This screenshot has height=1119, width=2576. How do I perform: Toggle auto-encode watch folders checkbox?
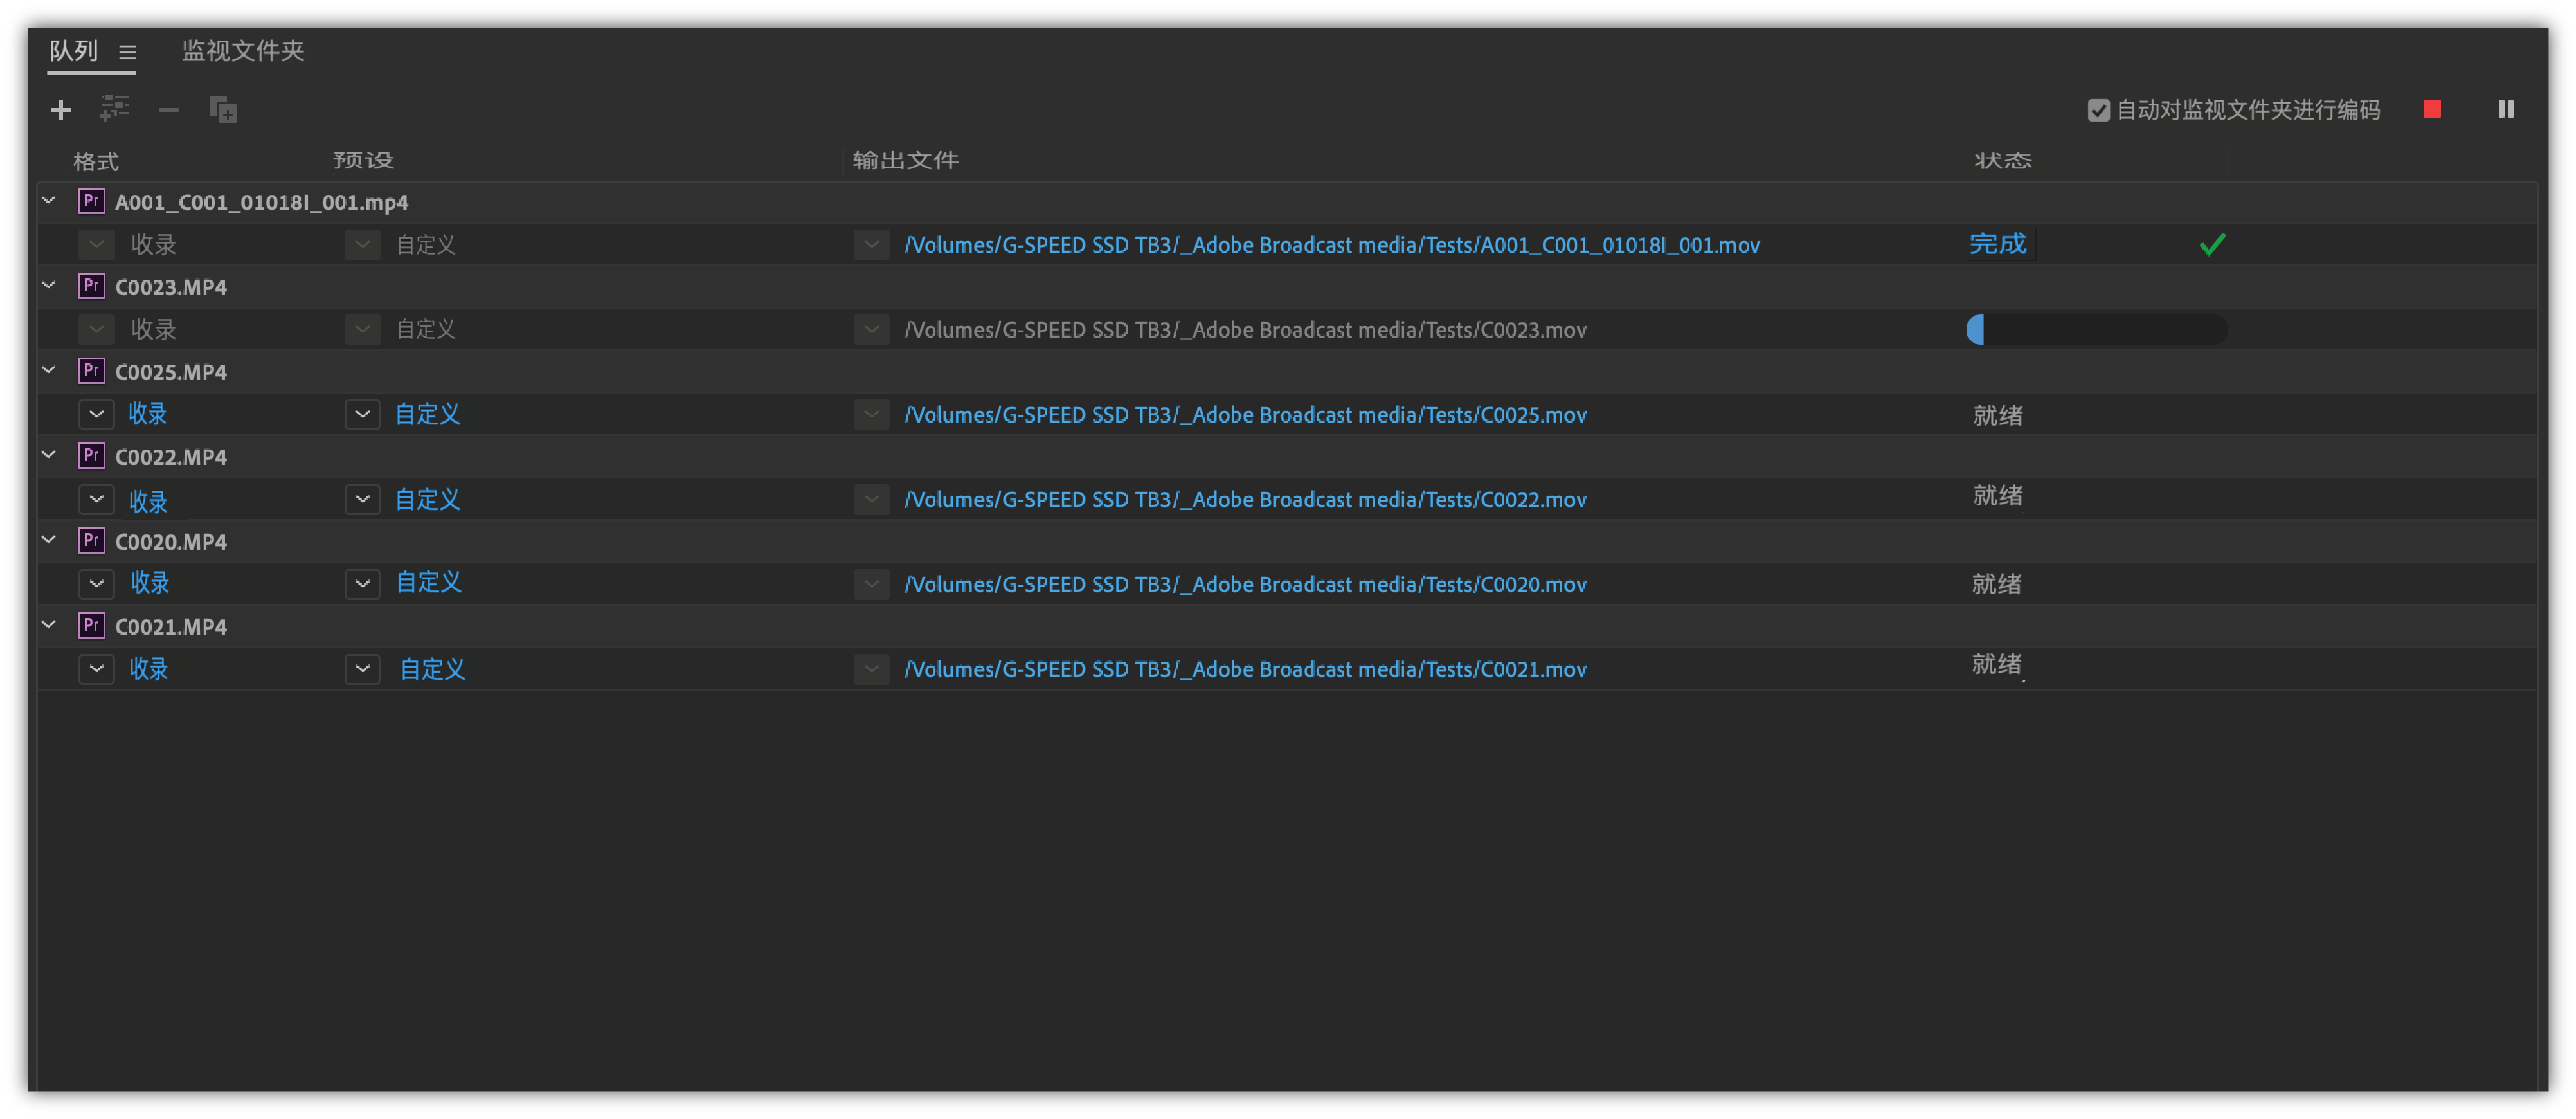tap(2098, 110)
